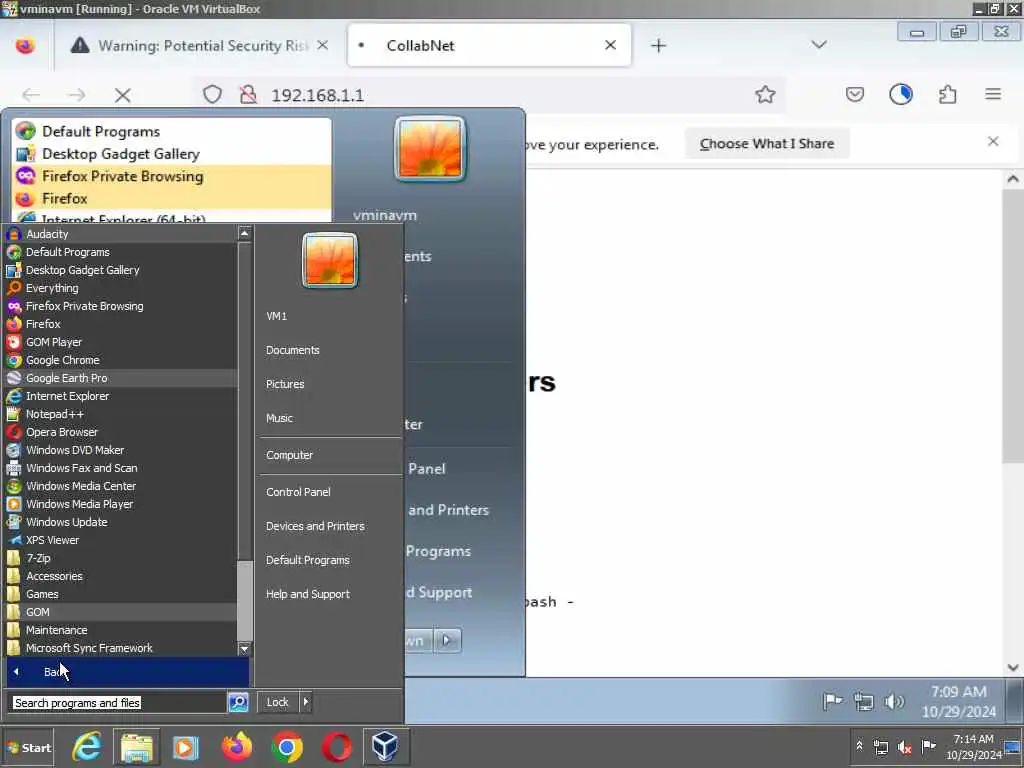Open Internet Explorer in dark start menu list
This screenshot has height=768, width=1024.
[x=121, y=396]
